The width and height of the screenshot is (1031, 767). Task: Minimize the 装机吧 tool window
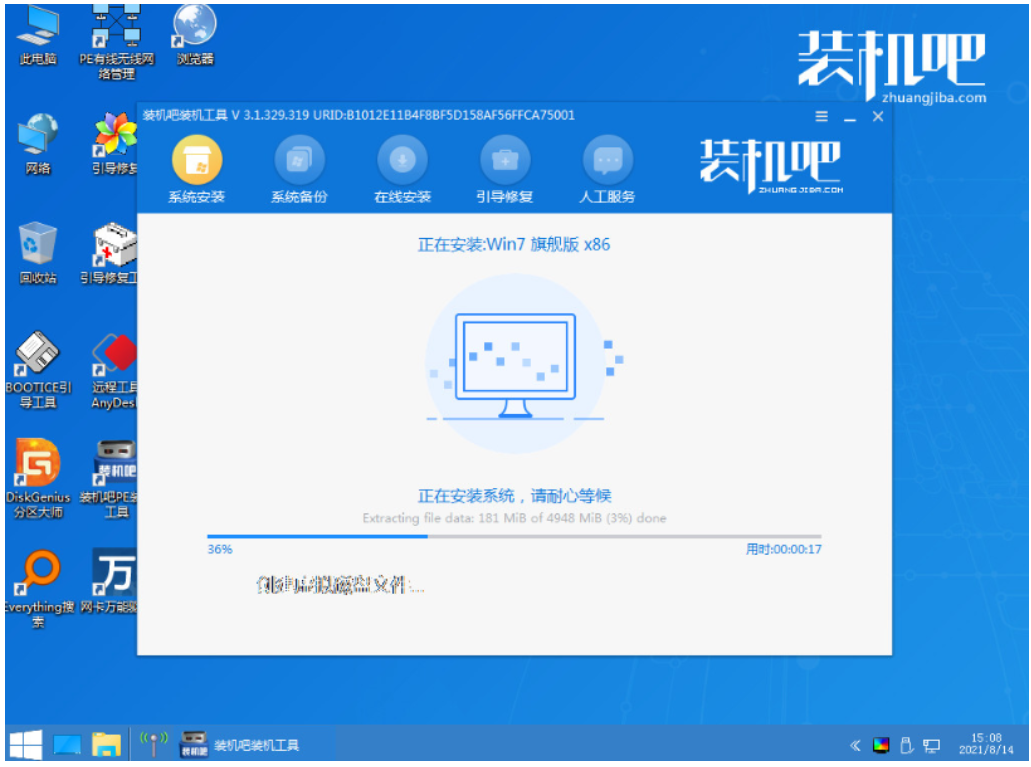tap(850, 118)
